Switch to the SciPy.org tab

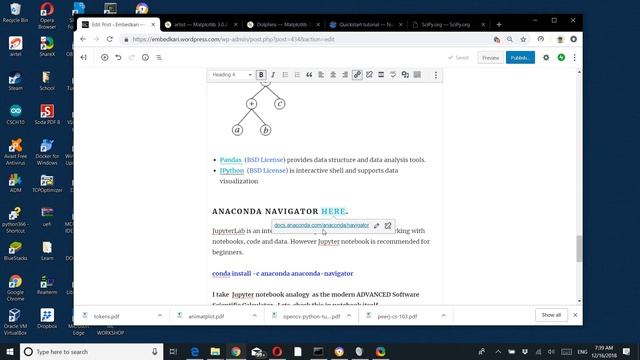tap(448, 24)
